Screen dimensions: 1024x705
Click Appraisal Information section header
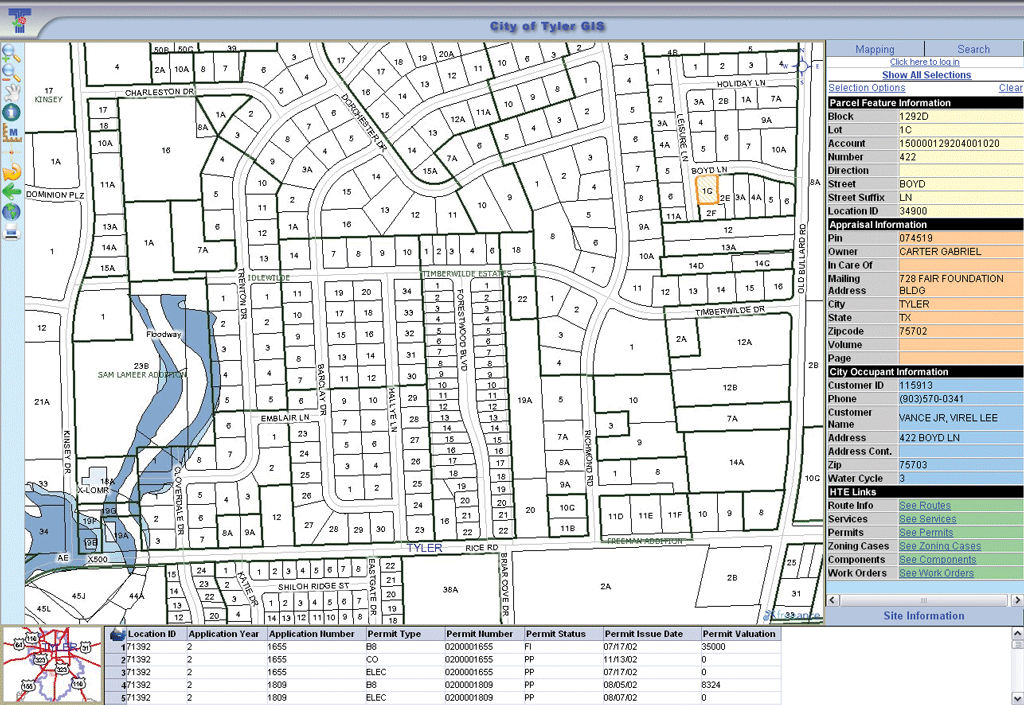tap(925, 225)
